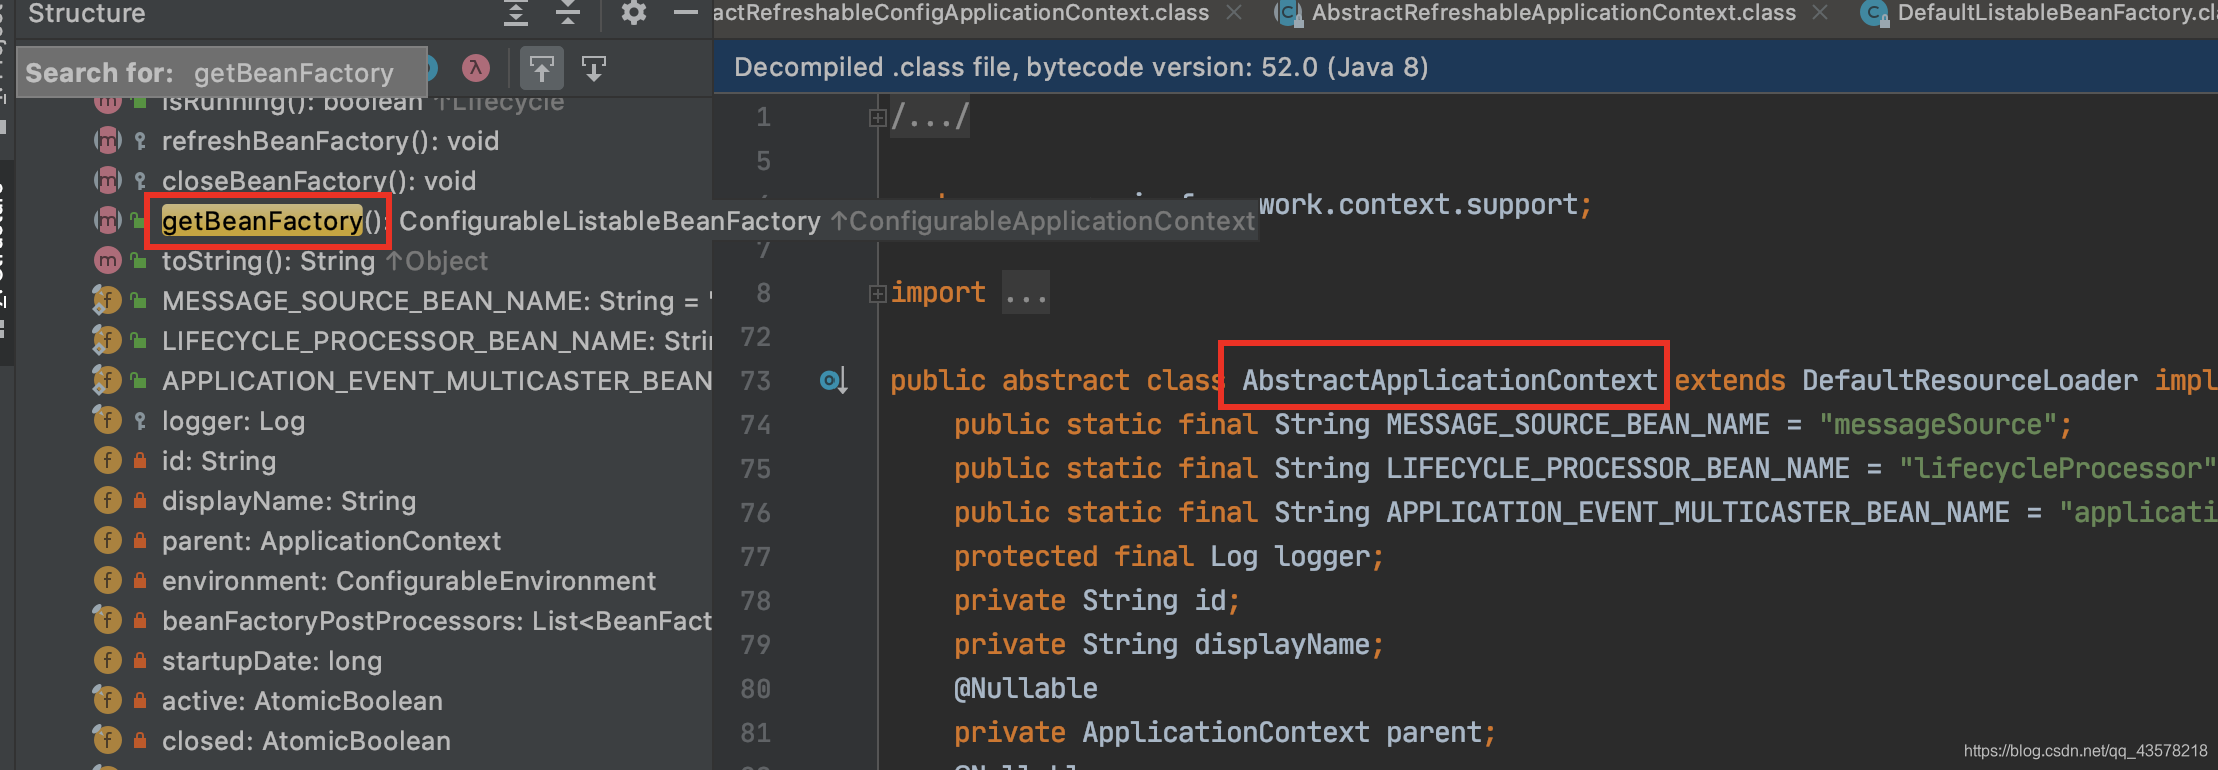Viewport: 2218px width, 770px height.
Task: Click field icon beside MESSAGE_SOURCE_BEAN_NAME
Action: (107, 301)
